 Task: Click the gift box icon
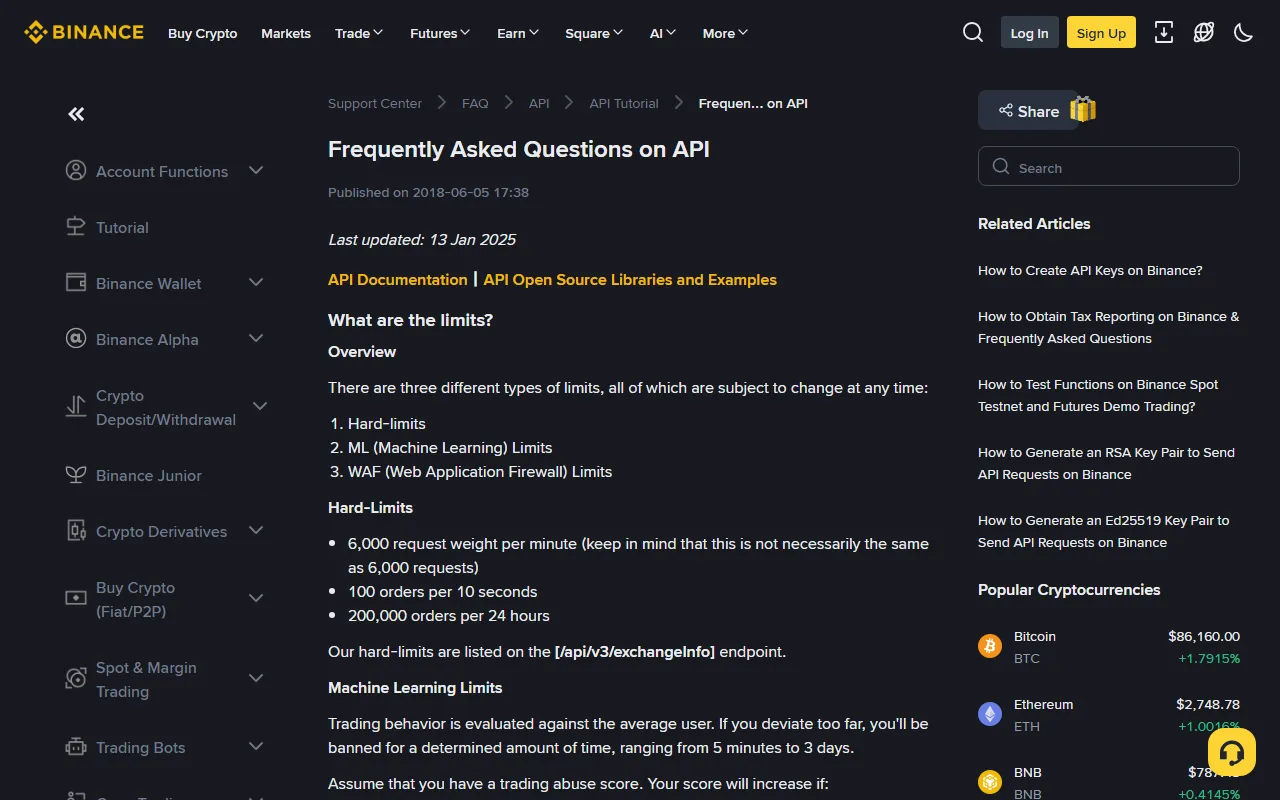tap(1083, 110)
